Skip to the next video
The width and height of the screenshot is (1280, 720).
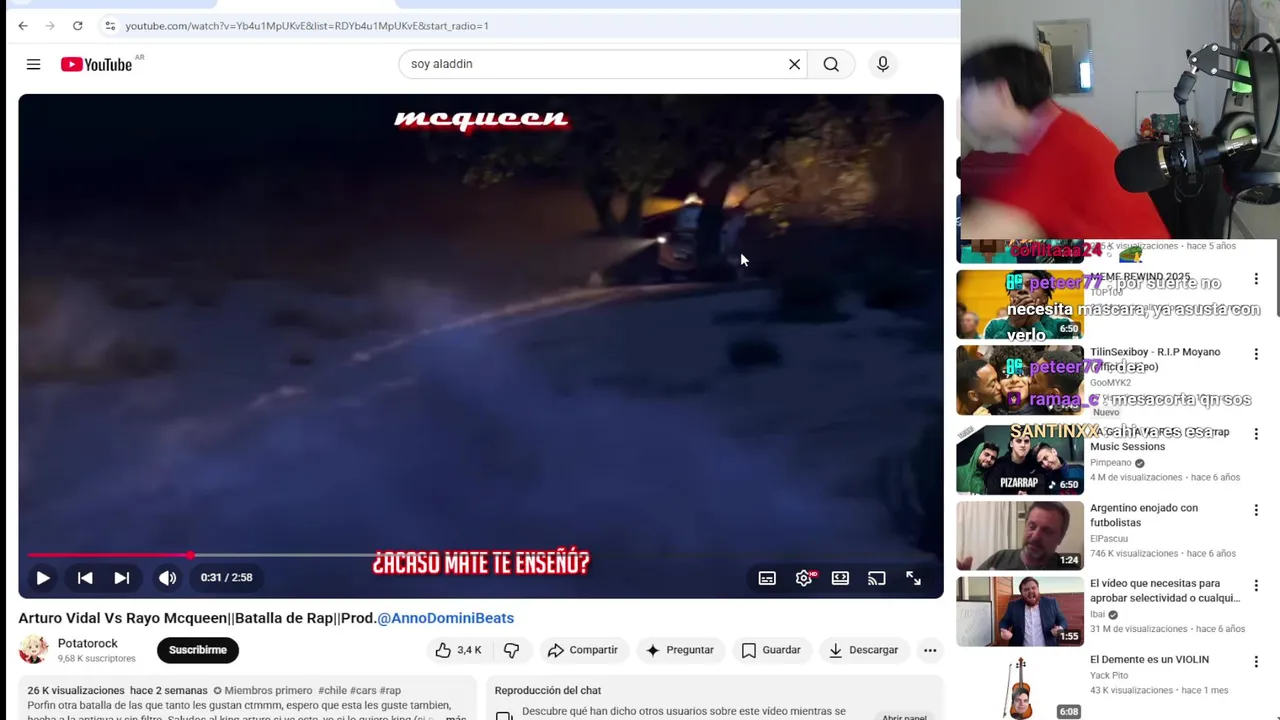pos(121,578)
